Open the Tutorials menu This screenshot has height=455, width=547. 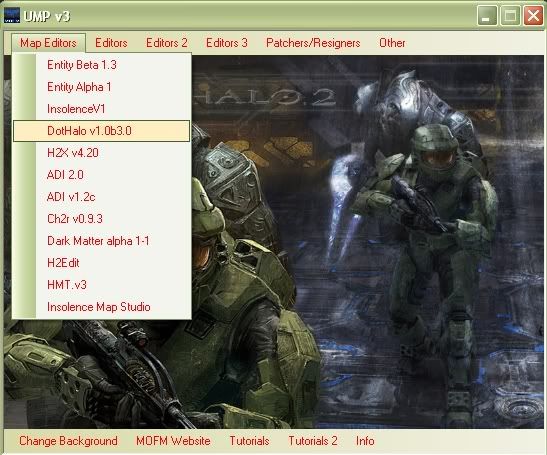click(249, 441)
